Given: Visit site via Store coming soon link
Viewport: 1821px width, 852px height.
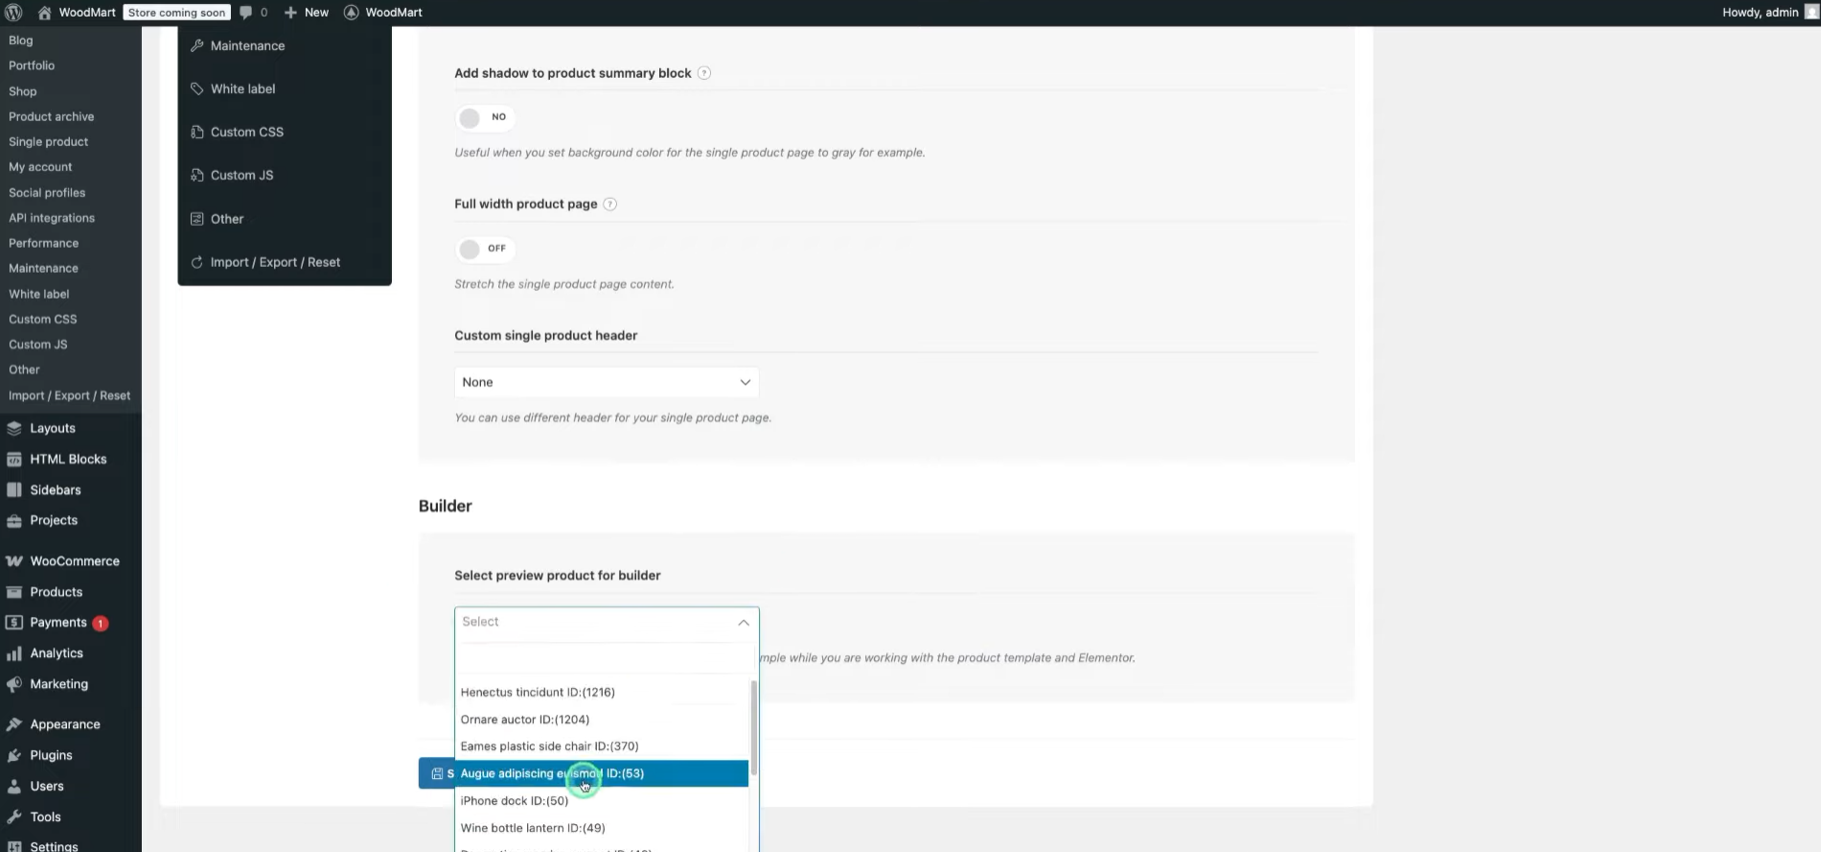Looking at the screenshot, I should (176, 12).
